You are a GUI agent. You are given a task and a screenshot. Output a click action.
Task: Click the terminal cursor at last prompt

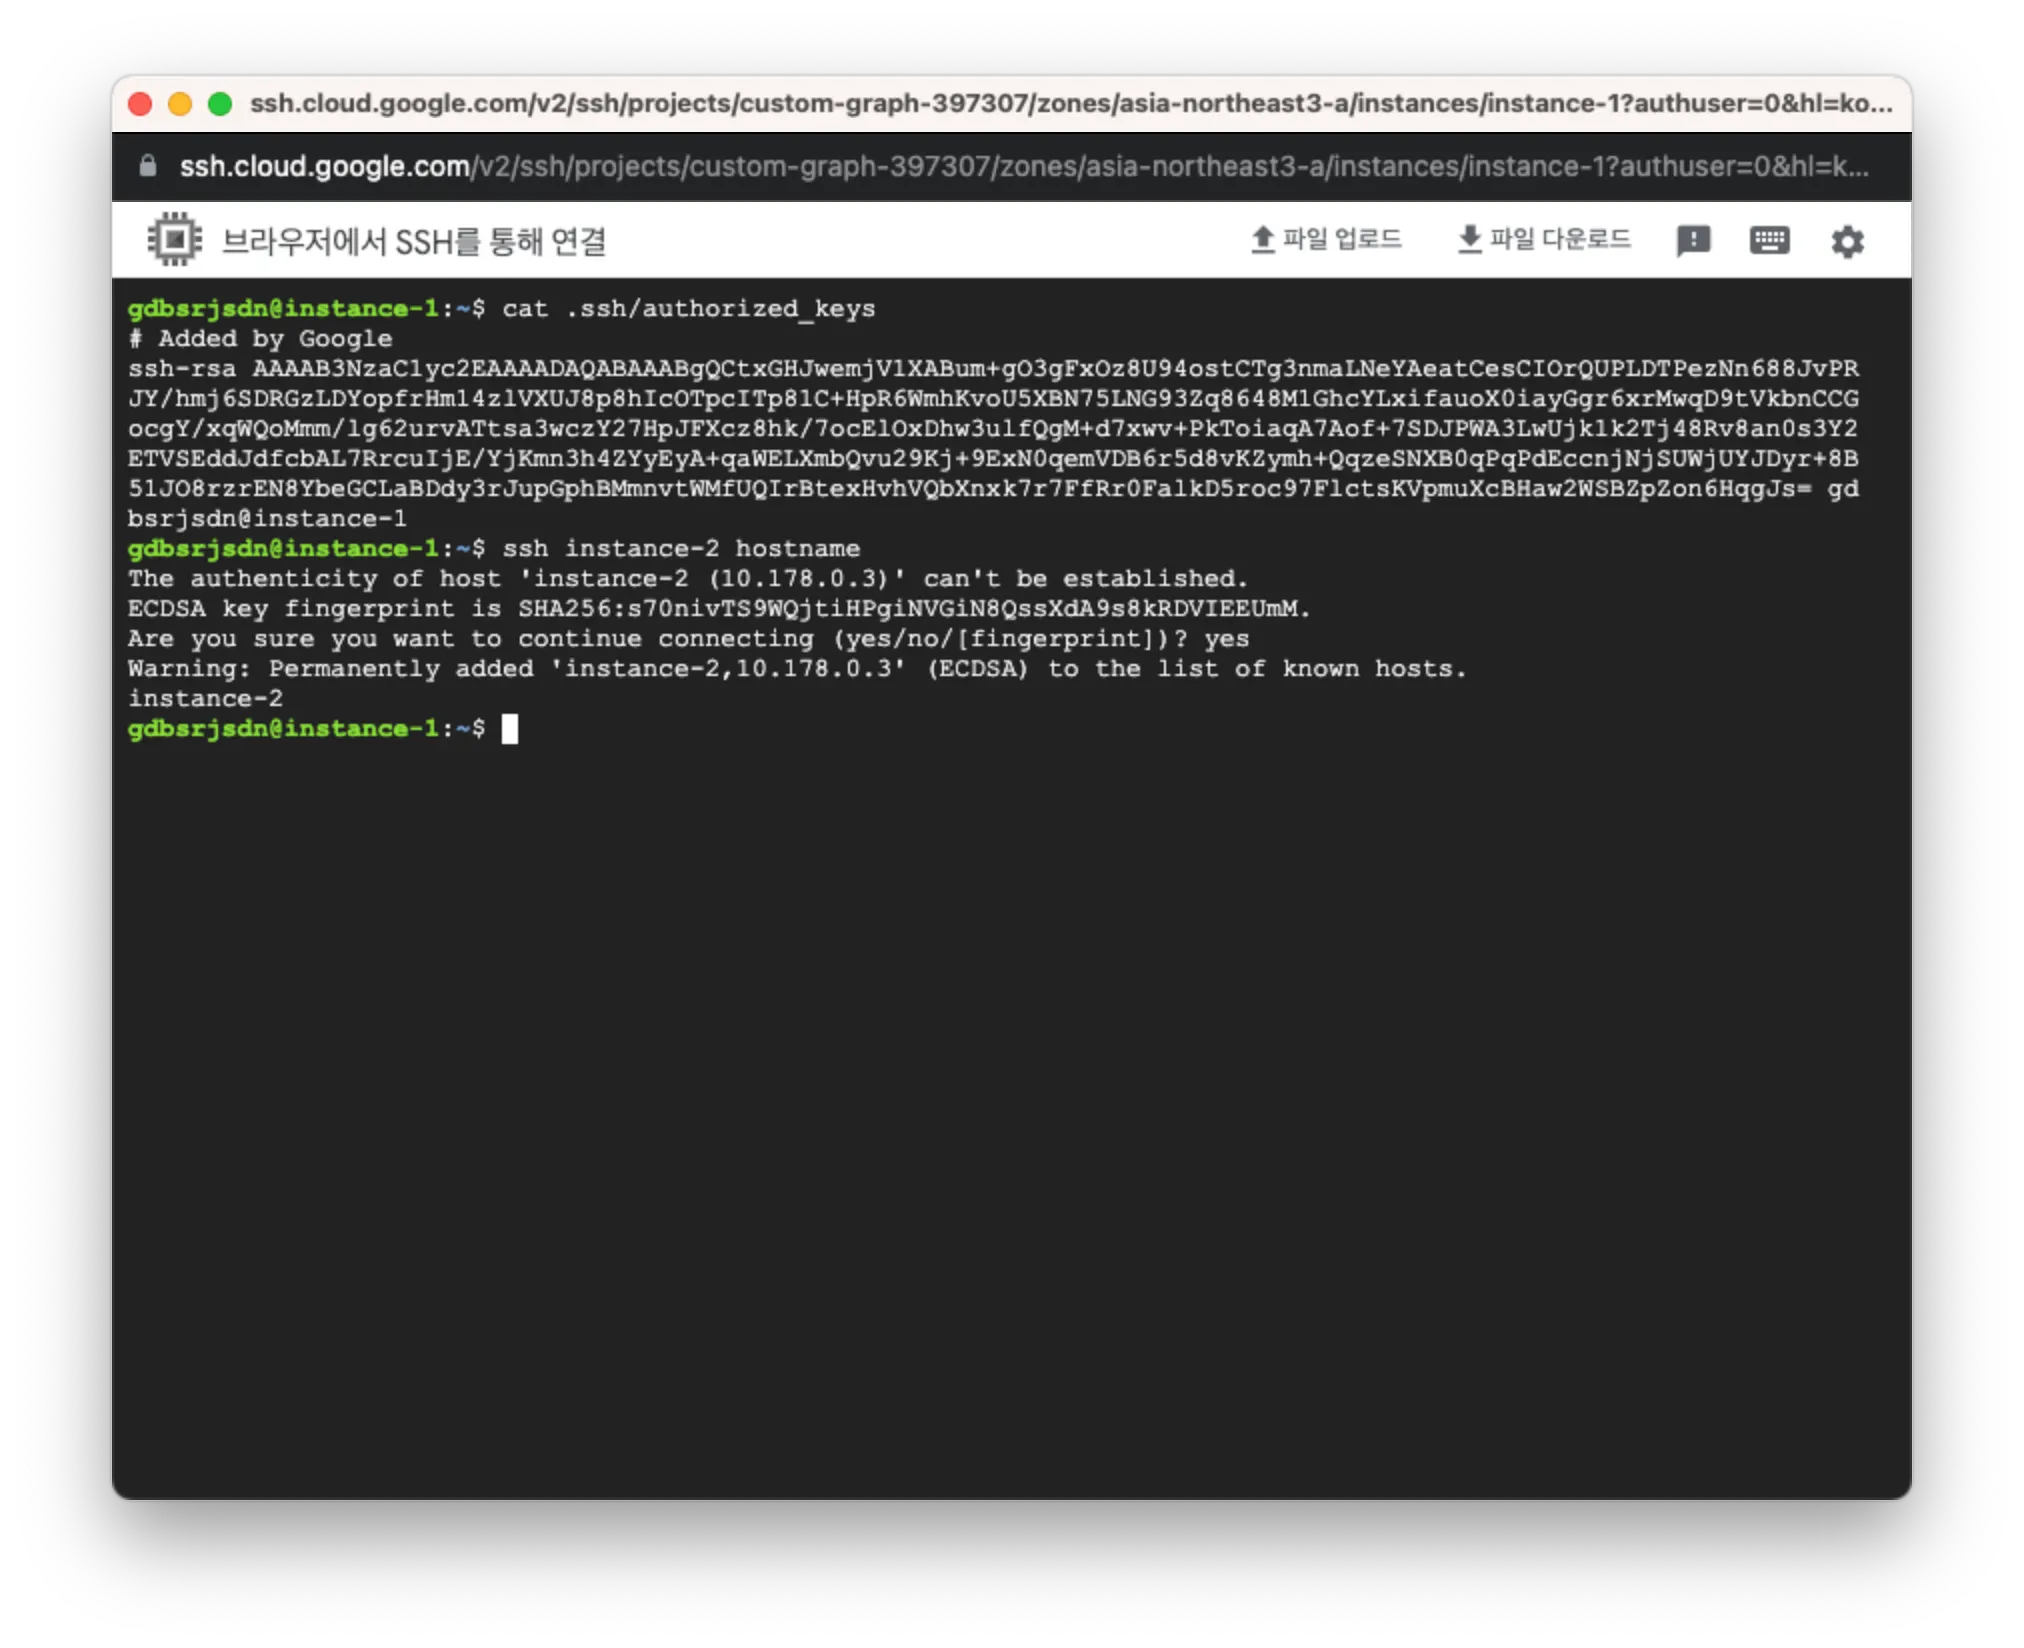coord(510,729)
